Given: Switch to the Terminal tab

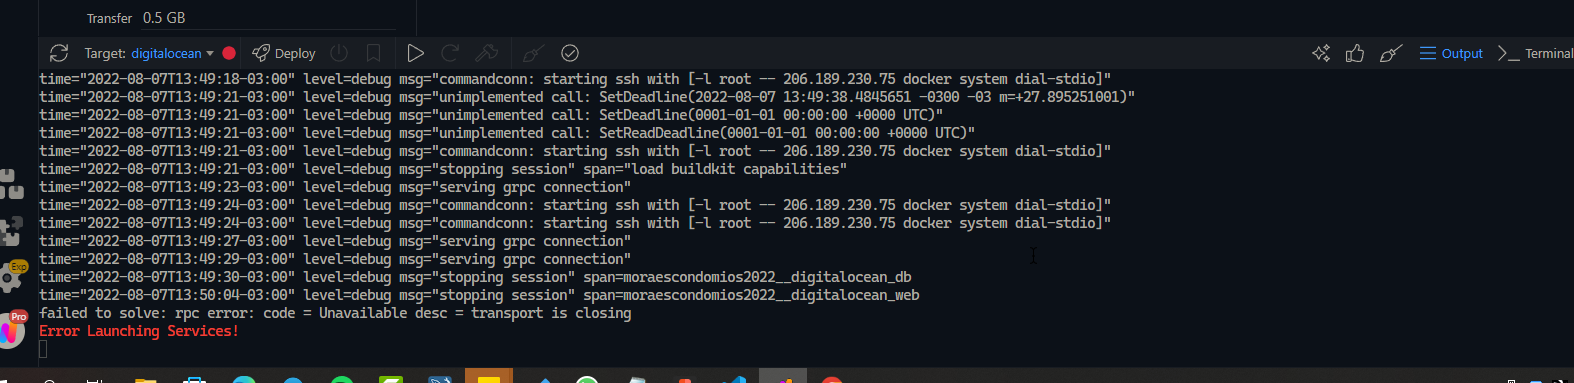Looking at the screenshot, I should coord(1535,53).
